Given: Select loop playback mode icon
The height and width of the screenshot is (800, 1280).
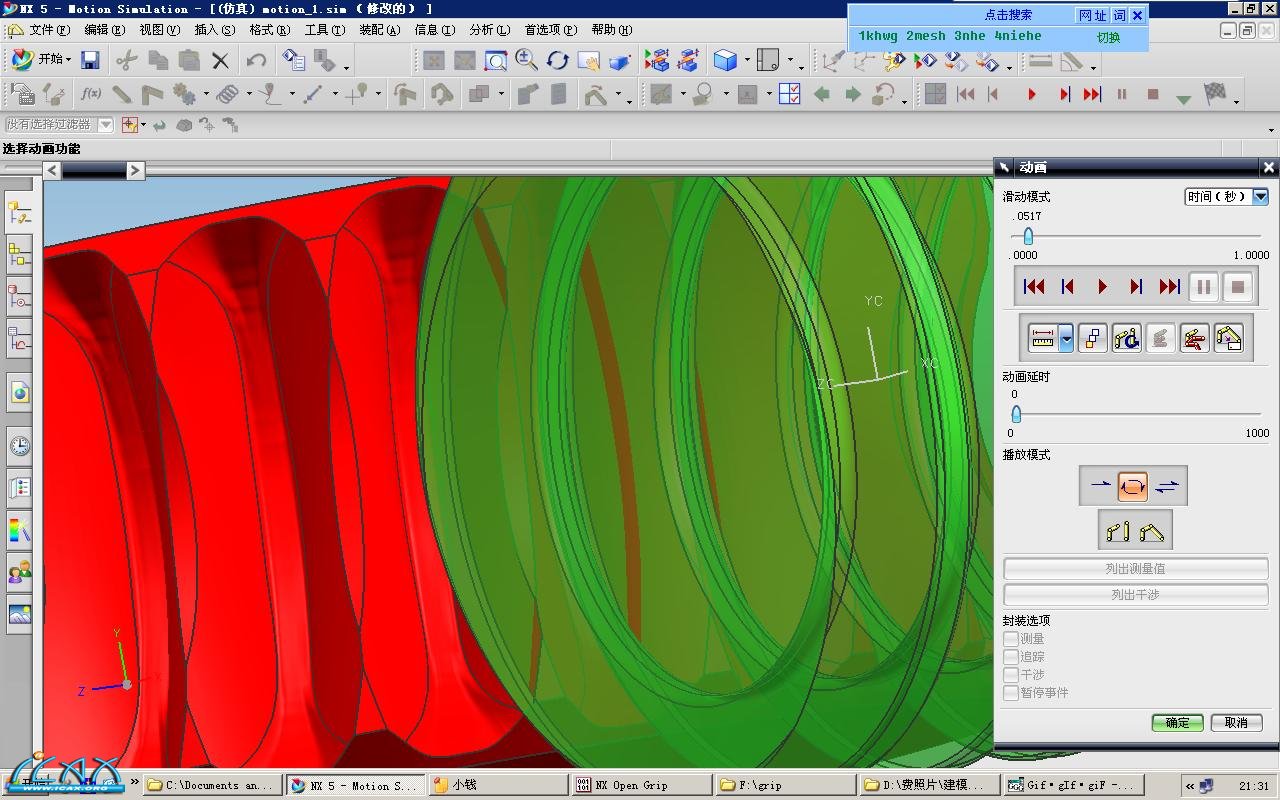Looking at the screenshot, I should pyautogui.click(x=1133, y=486).
